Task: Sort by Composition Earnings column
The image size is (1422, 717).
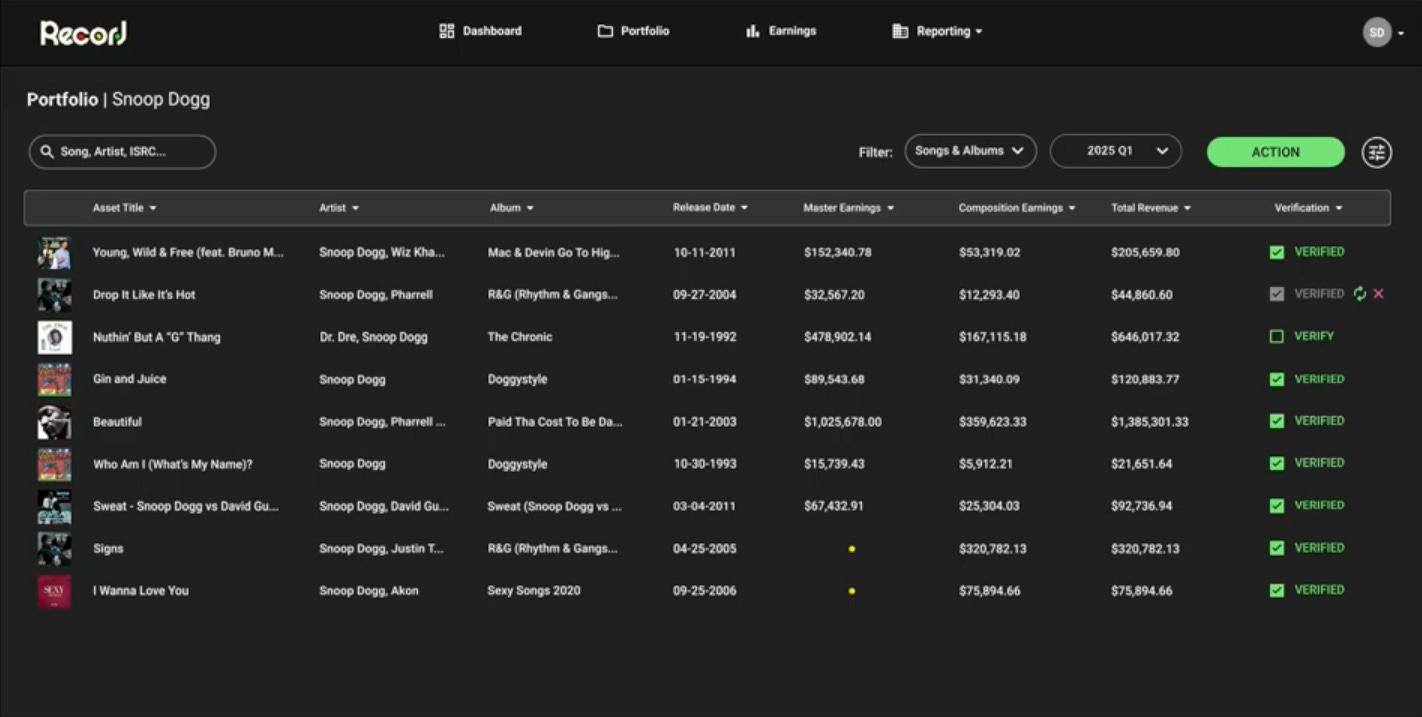Action: tap(1017, 208)
